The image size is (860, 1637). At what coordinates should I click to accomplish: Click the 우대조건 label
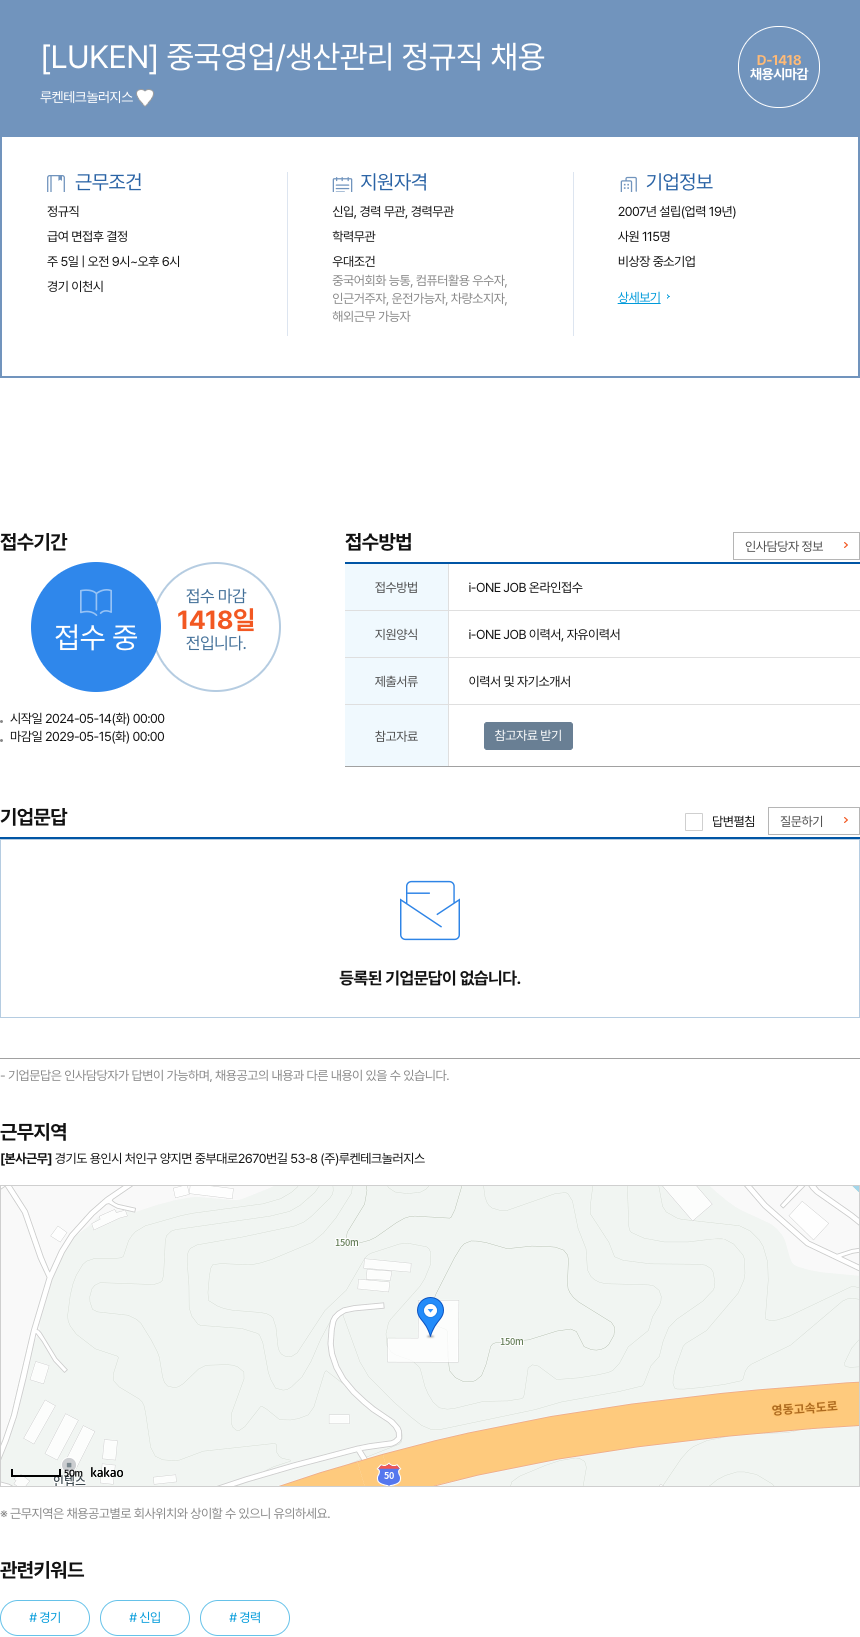tap(354, 262)
